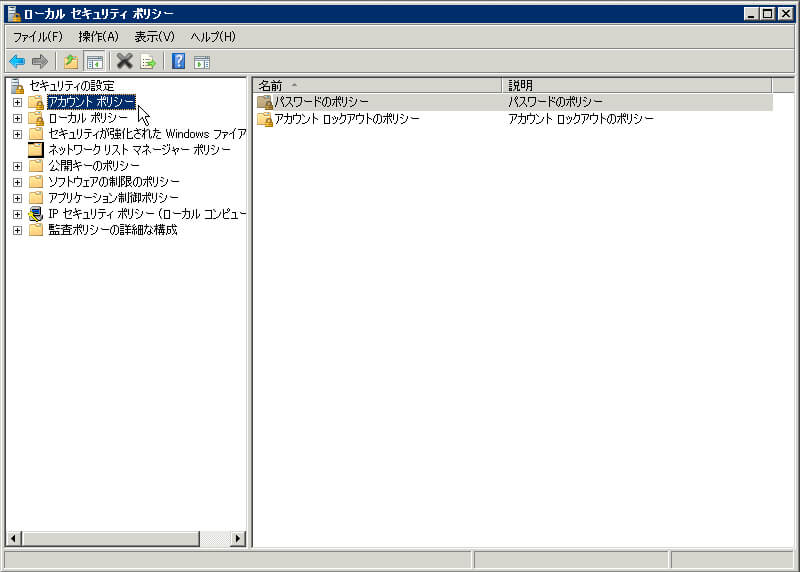Click tree pane scrollbar left arrow
This screenshot has width=800, height=572.
(x=14, y=538)
